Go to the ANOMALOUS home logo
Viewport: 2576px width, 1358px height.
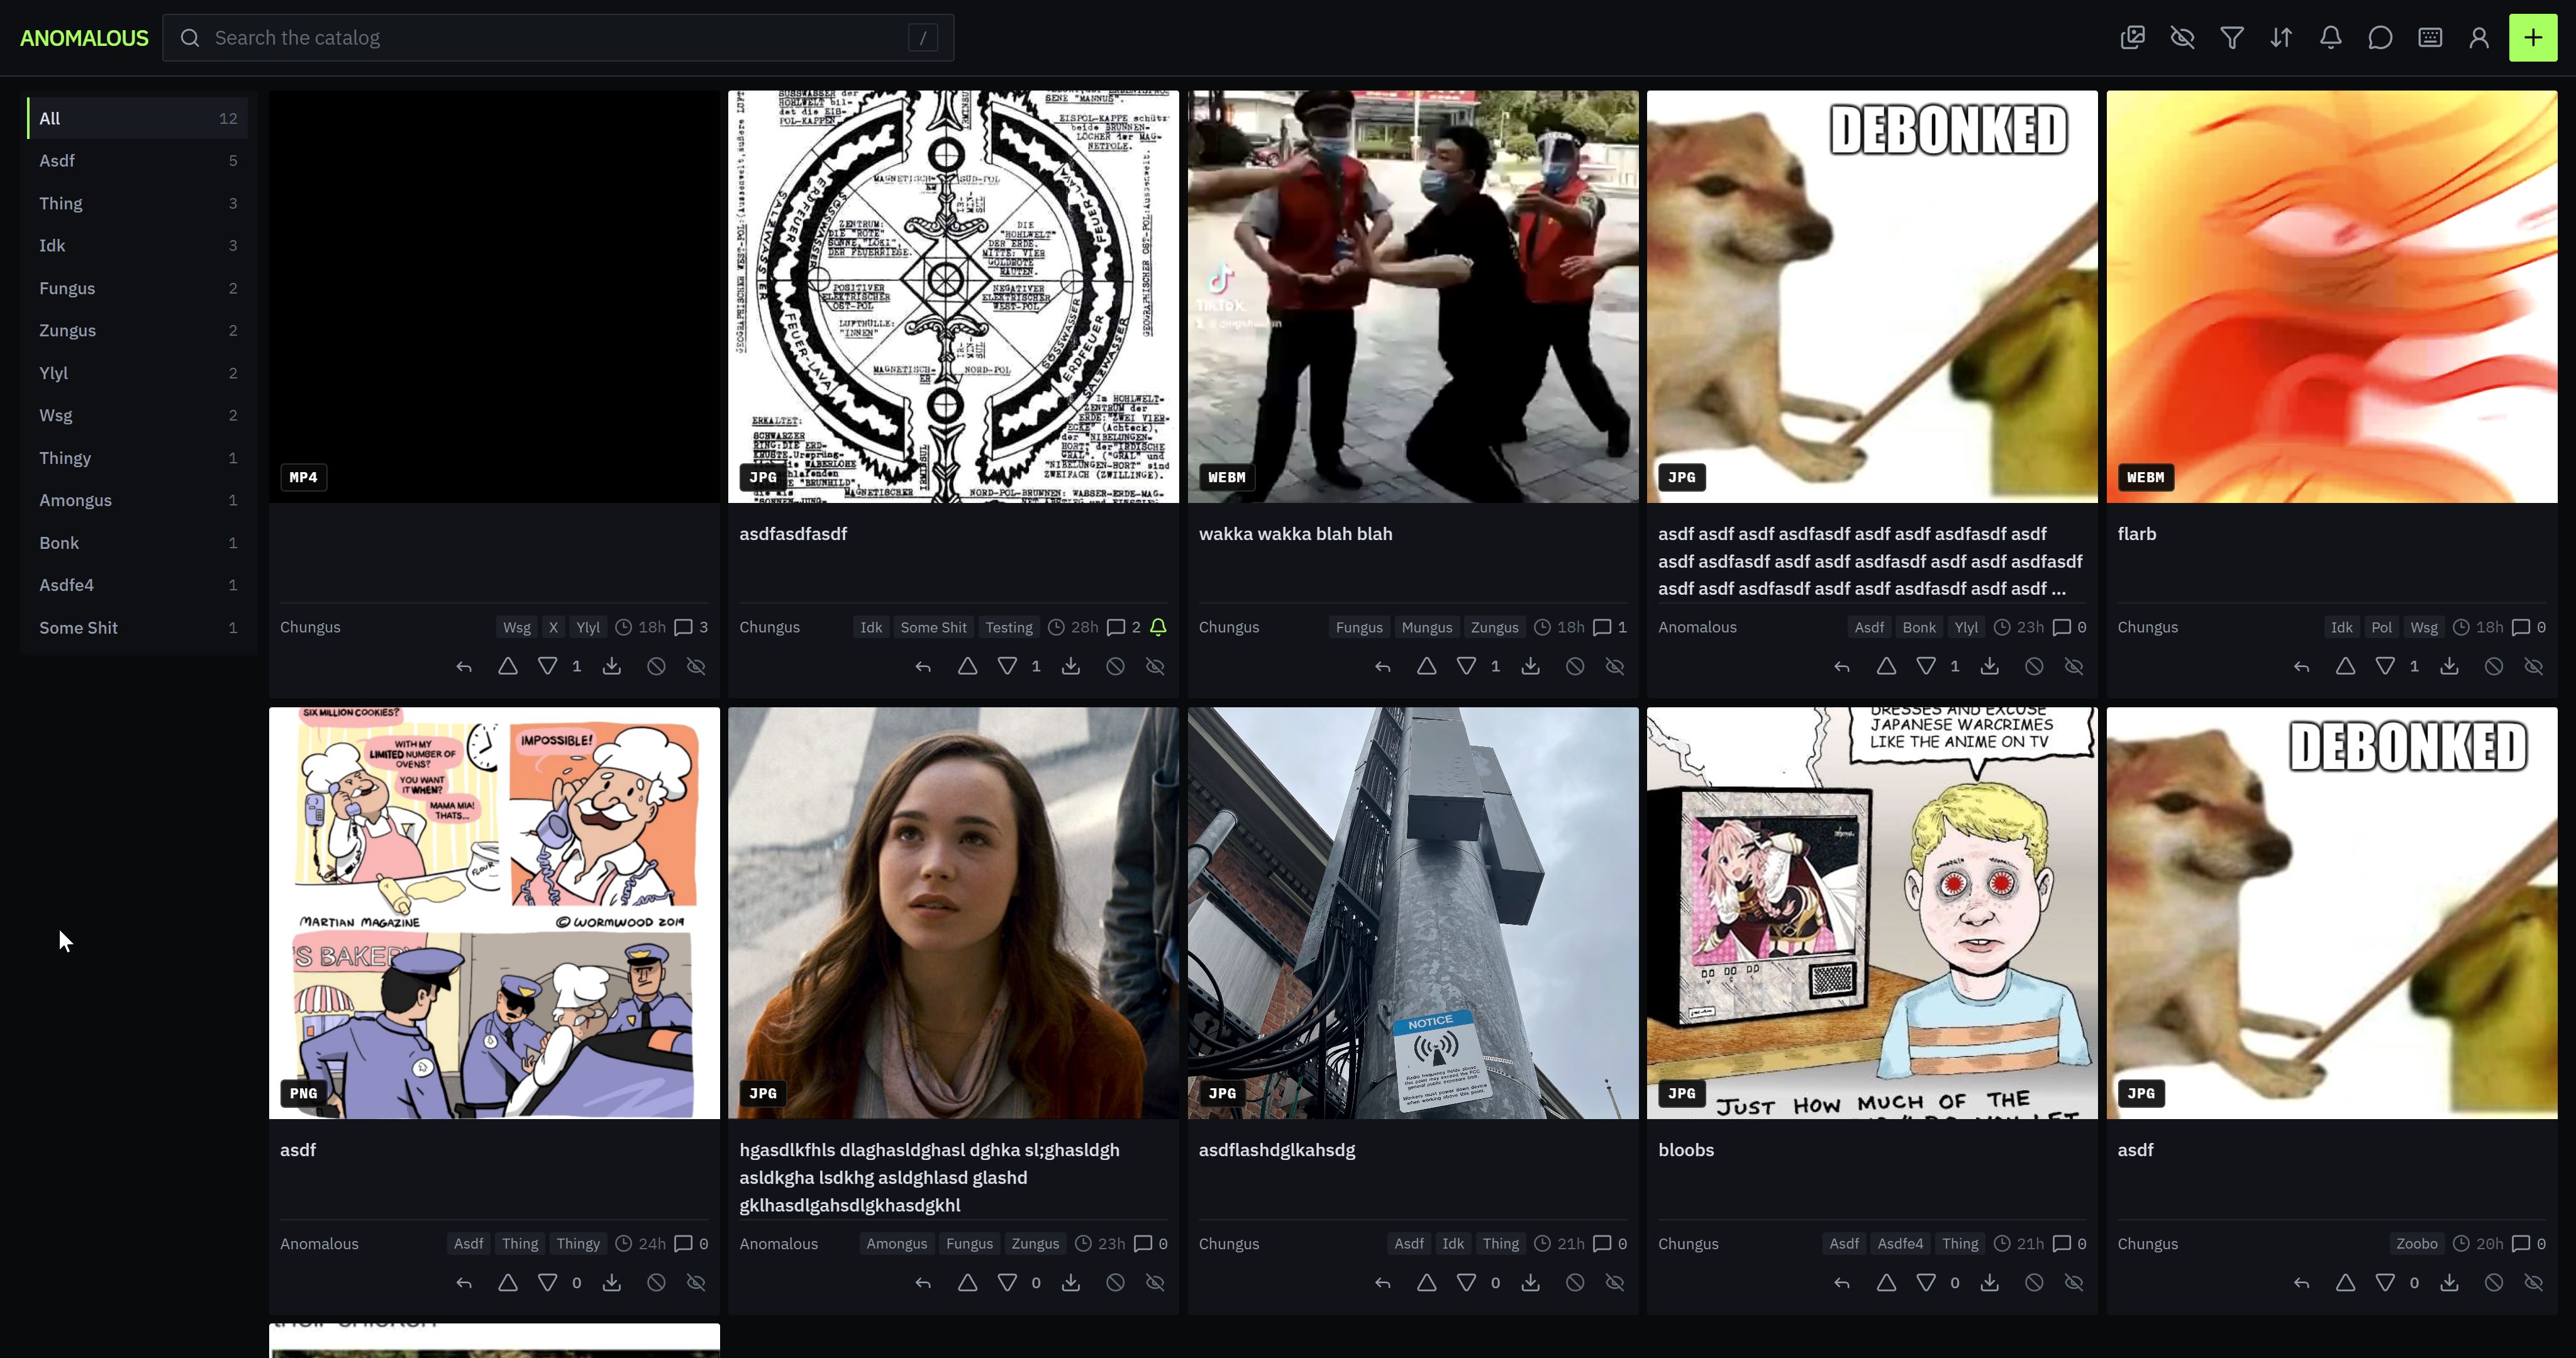(84, 38)
